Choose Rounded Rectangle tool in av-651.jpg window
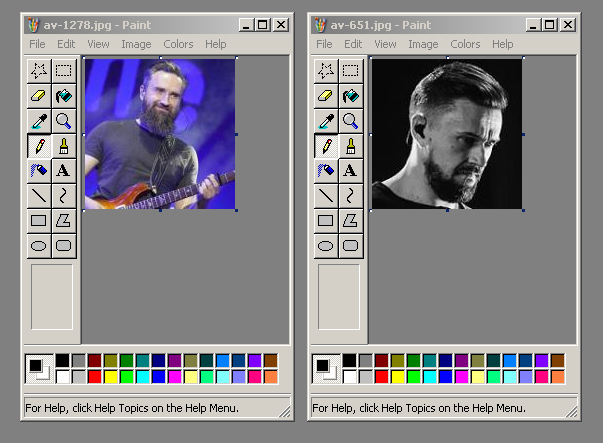The image size is (603, 443). tap(351, 246)
